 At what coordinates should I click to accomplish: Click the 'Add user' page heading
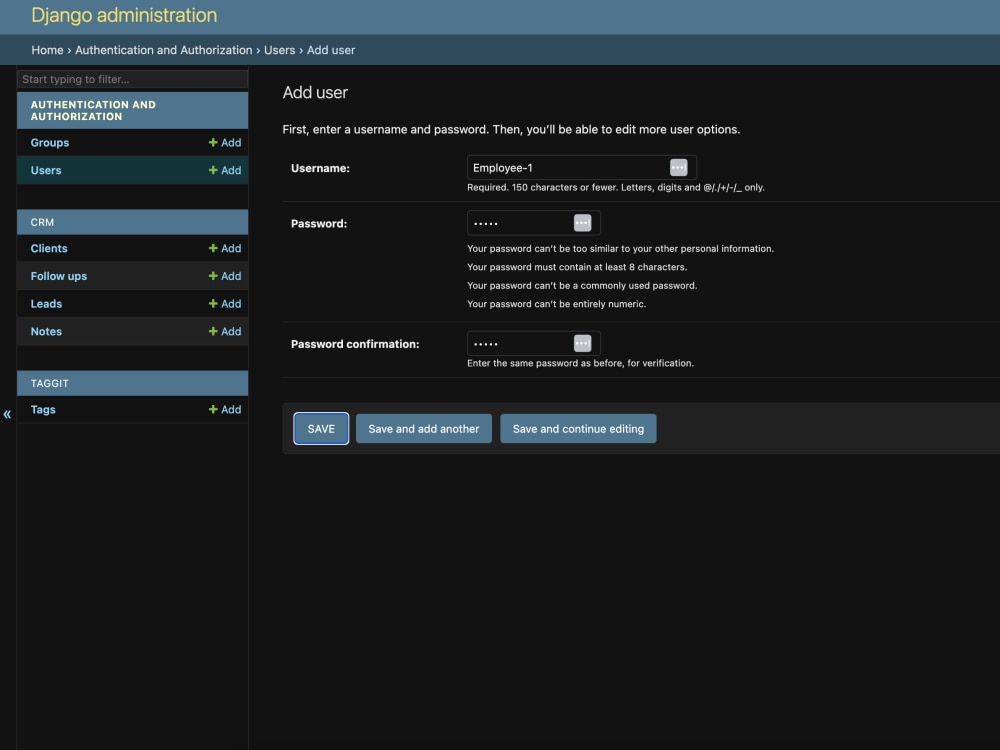[x=315, y=92]
